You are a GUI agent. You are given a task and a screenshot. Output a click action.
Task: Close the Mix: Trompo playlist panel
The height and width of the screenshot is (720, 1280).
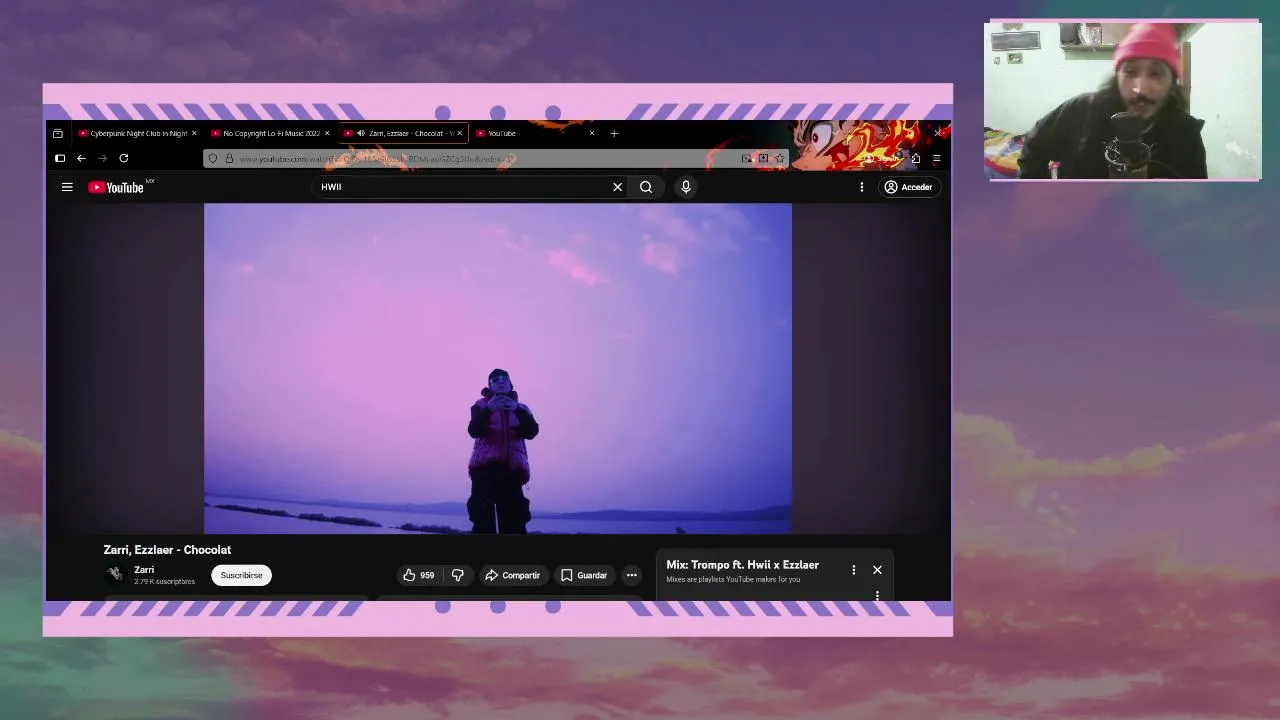pyautogui.click(x=877, y=570)
